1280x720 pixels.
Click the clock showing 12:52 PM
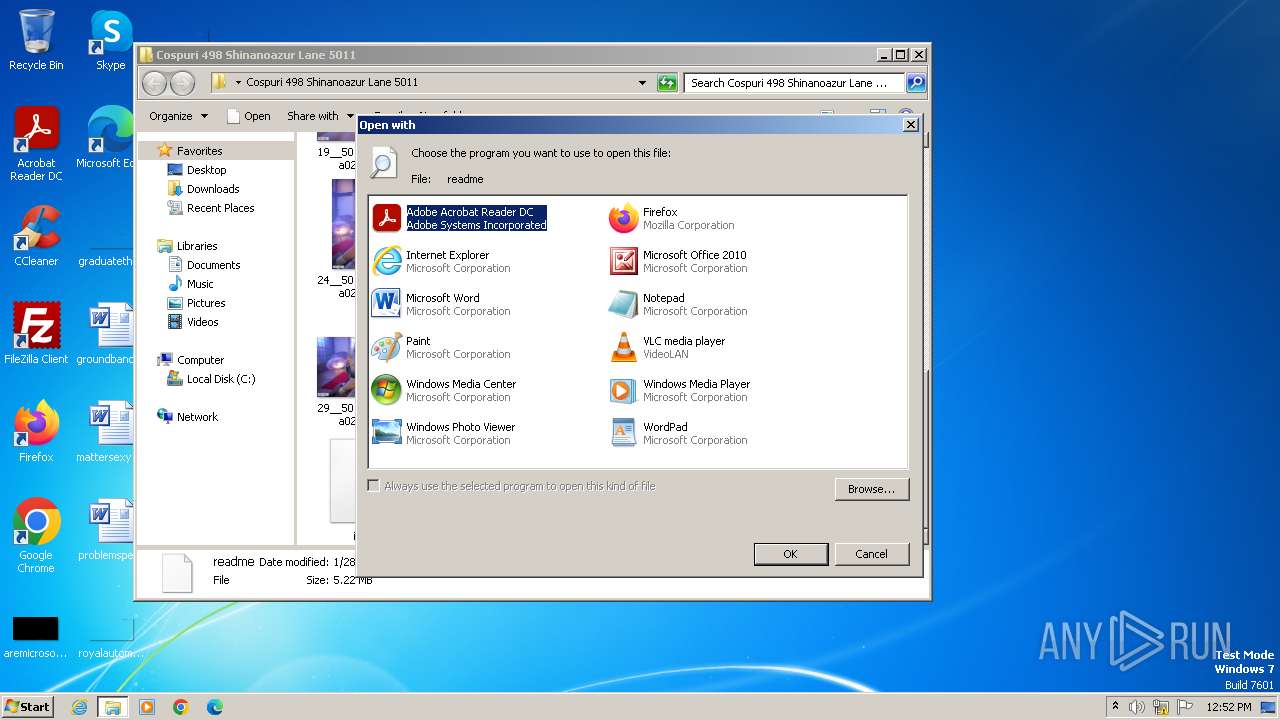pyautogui.click(x=1229, y=707)
